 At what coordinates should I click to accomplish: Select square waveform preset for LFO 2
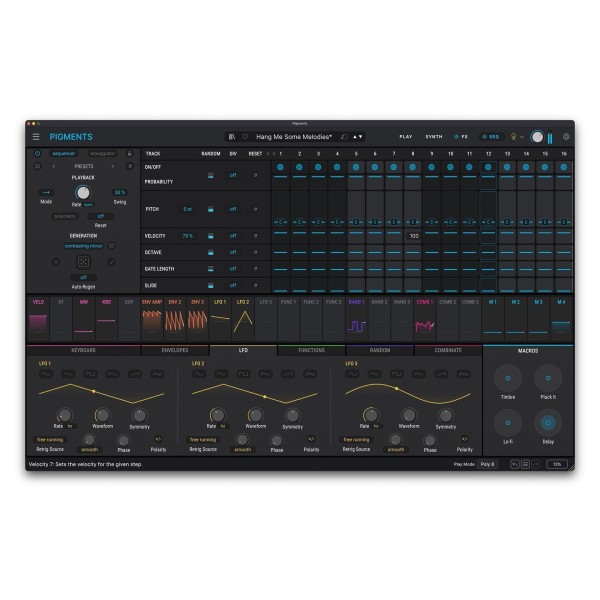tap(243, 374)
